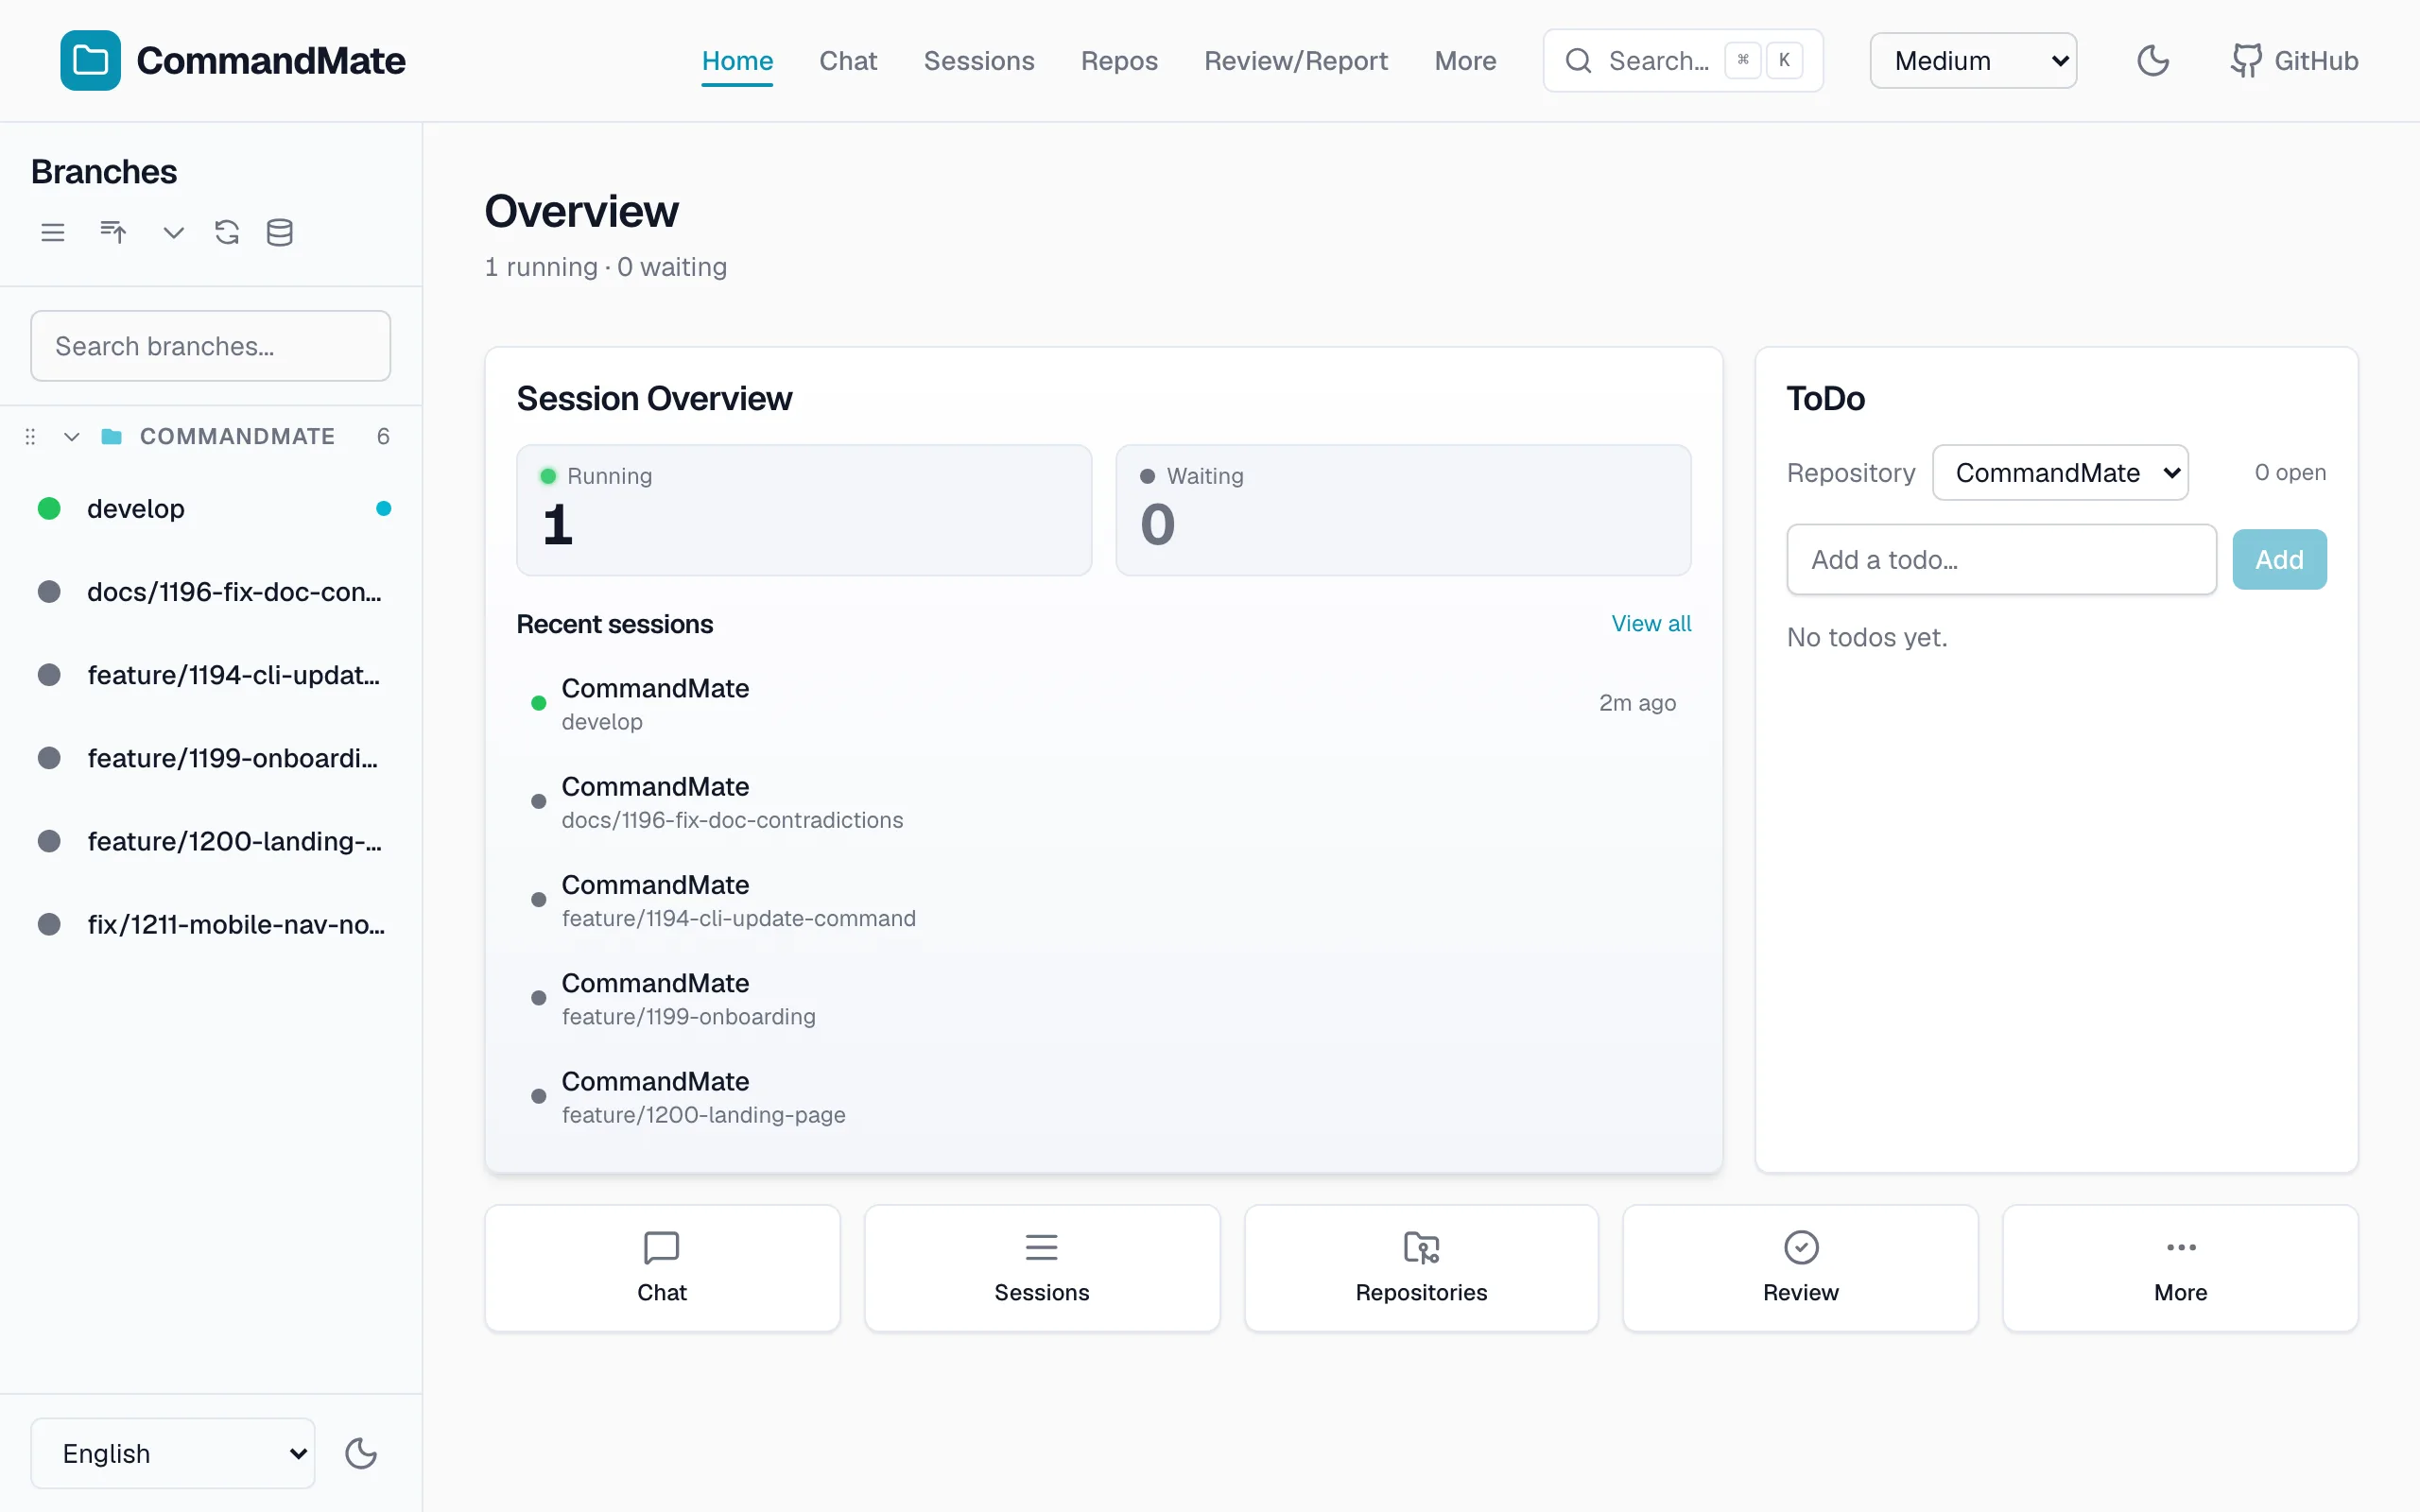The width and height of the screenshot is (2420, 1512).
Task: Open the Sessions nav tab
Action: pyautogui.click(x=979, y=61)
